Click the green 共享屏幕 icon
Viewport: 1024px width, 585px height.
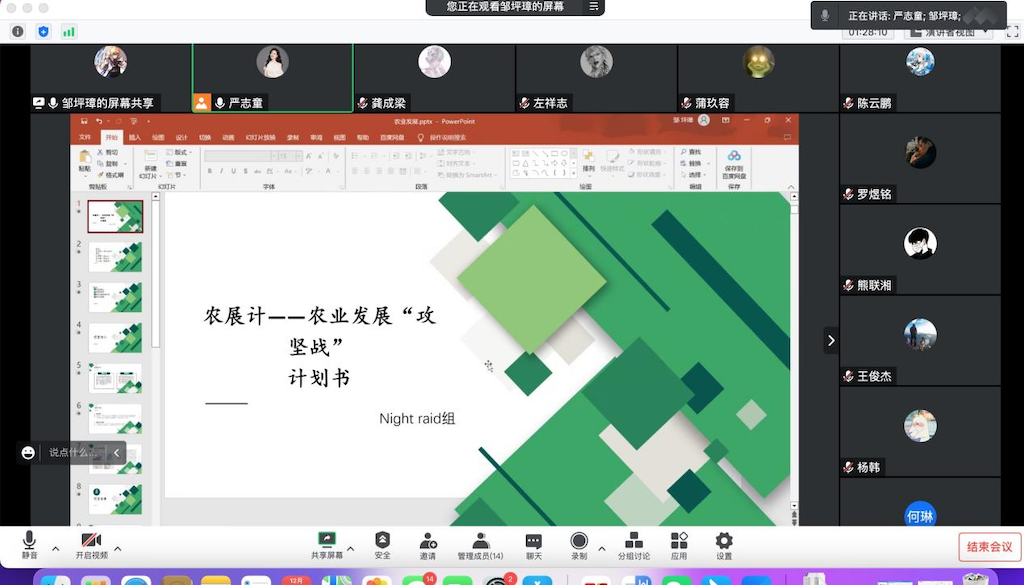click(327, 540)
